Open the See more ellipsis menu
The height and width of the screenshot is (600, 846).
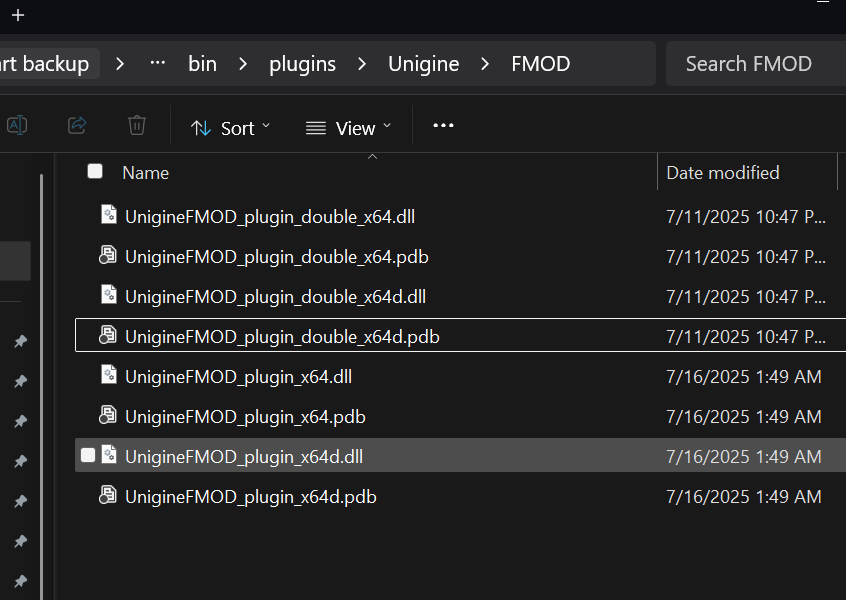click(x=443, y=126)
